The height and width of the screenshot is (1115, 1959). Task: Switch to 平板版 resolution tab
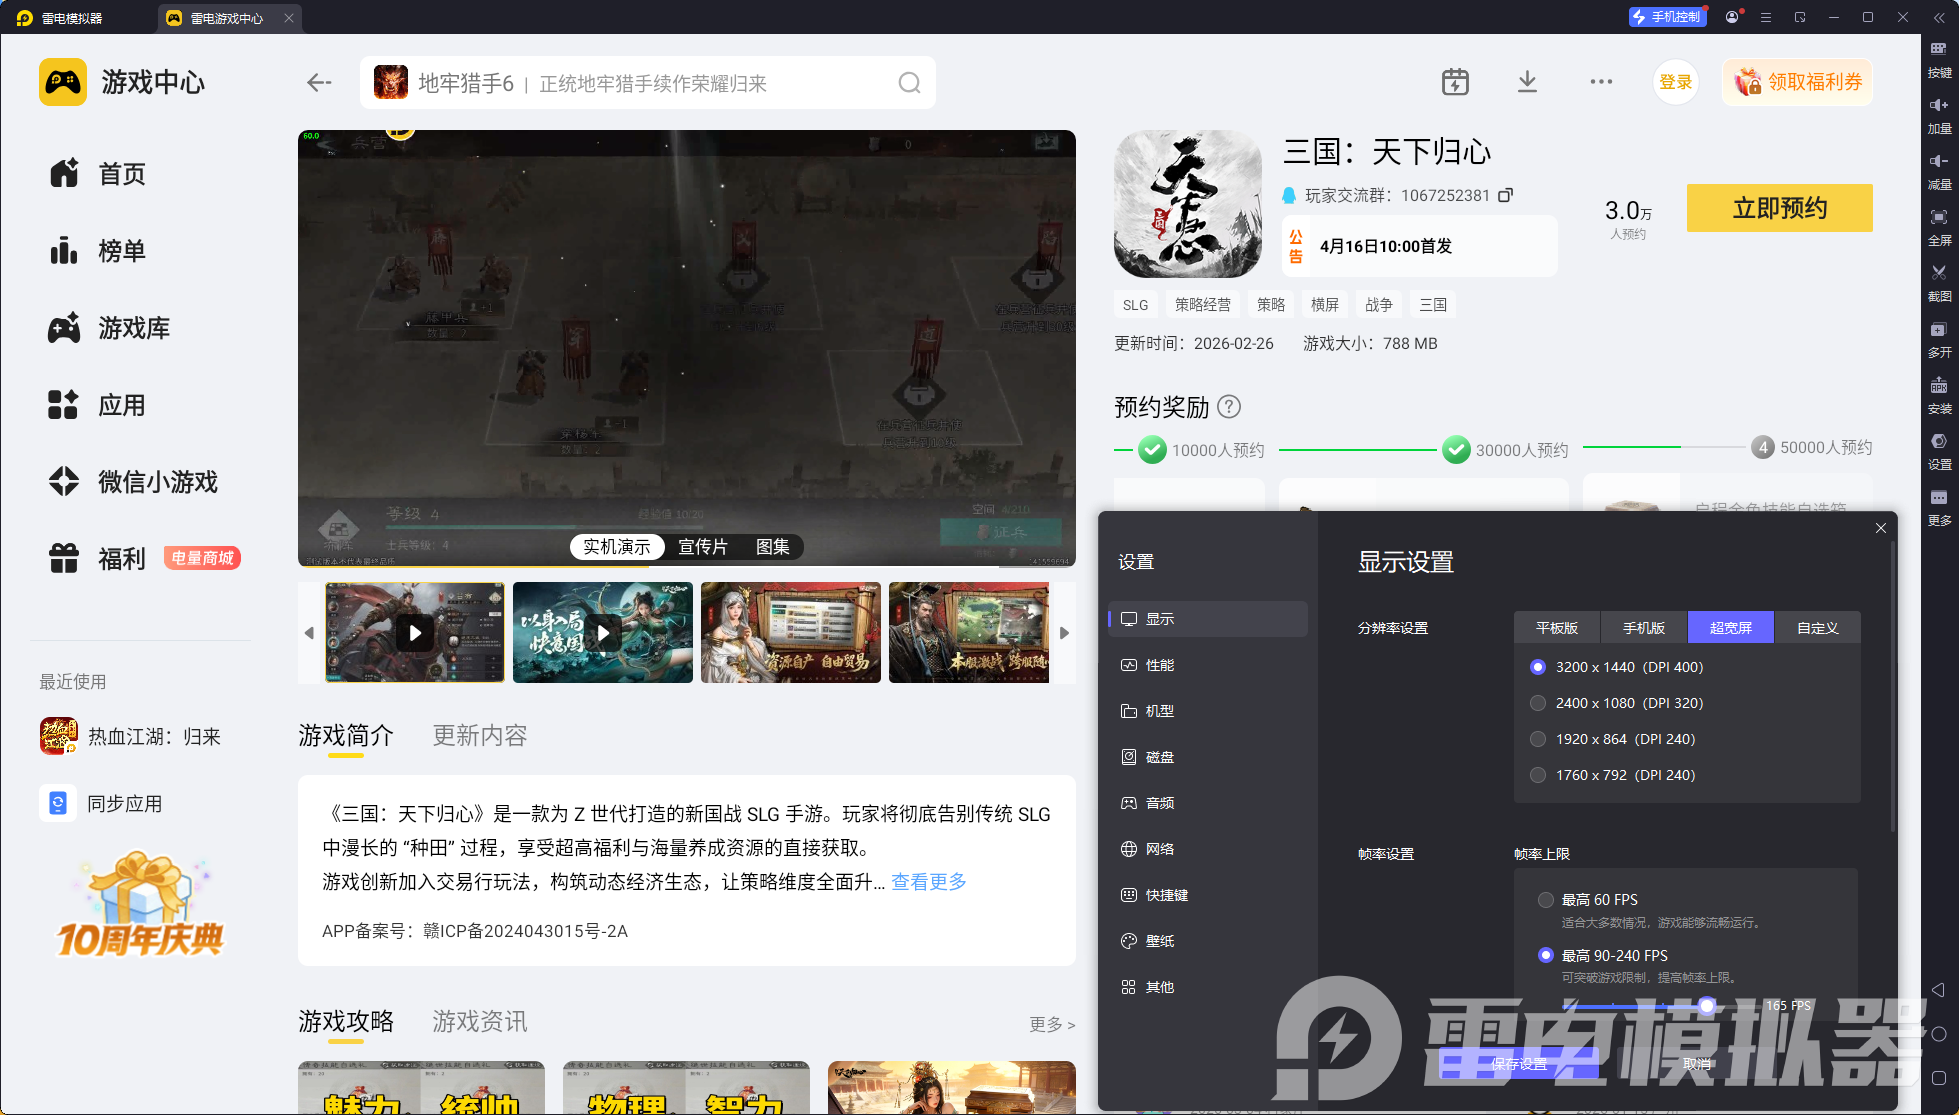coord(1557,628)
